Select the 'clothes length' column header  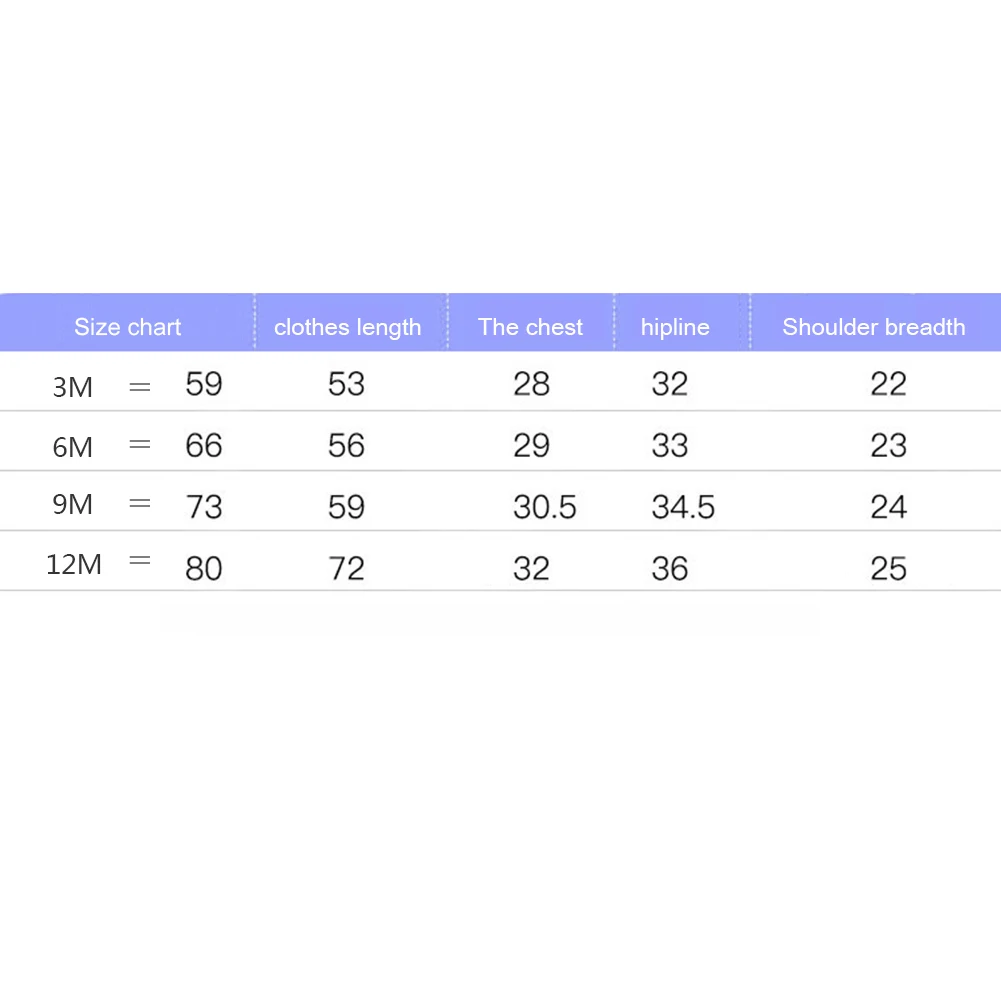tap(347, 327)
